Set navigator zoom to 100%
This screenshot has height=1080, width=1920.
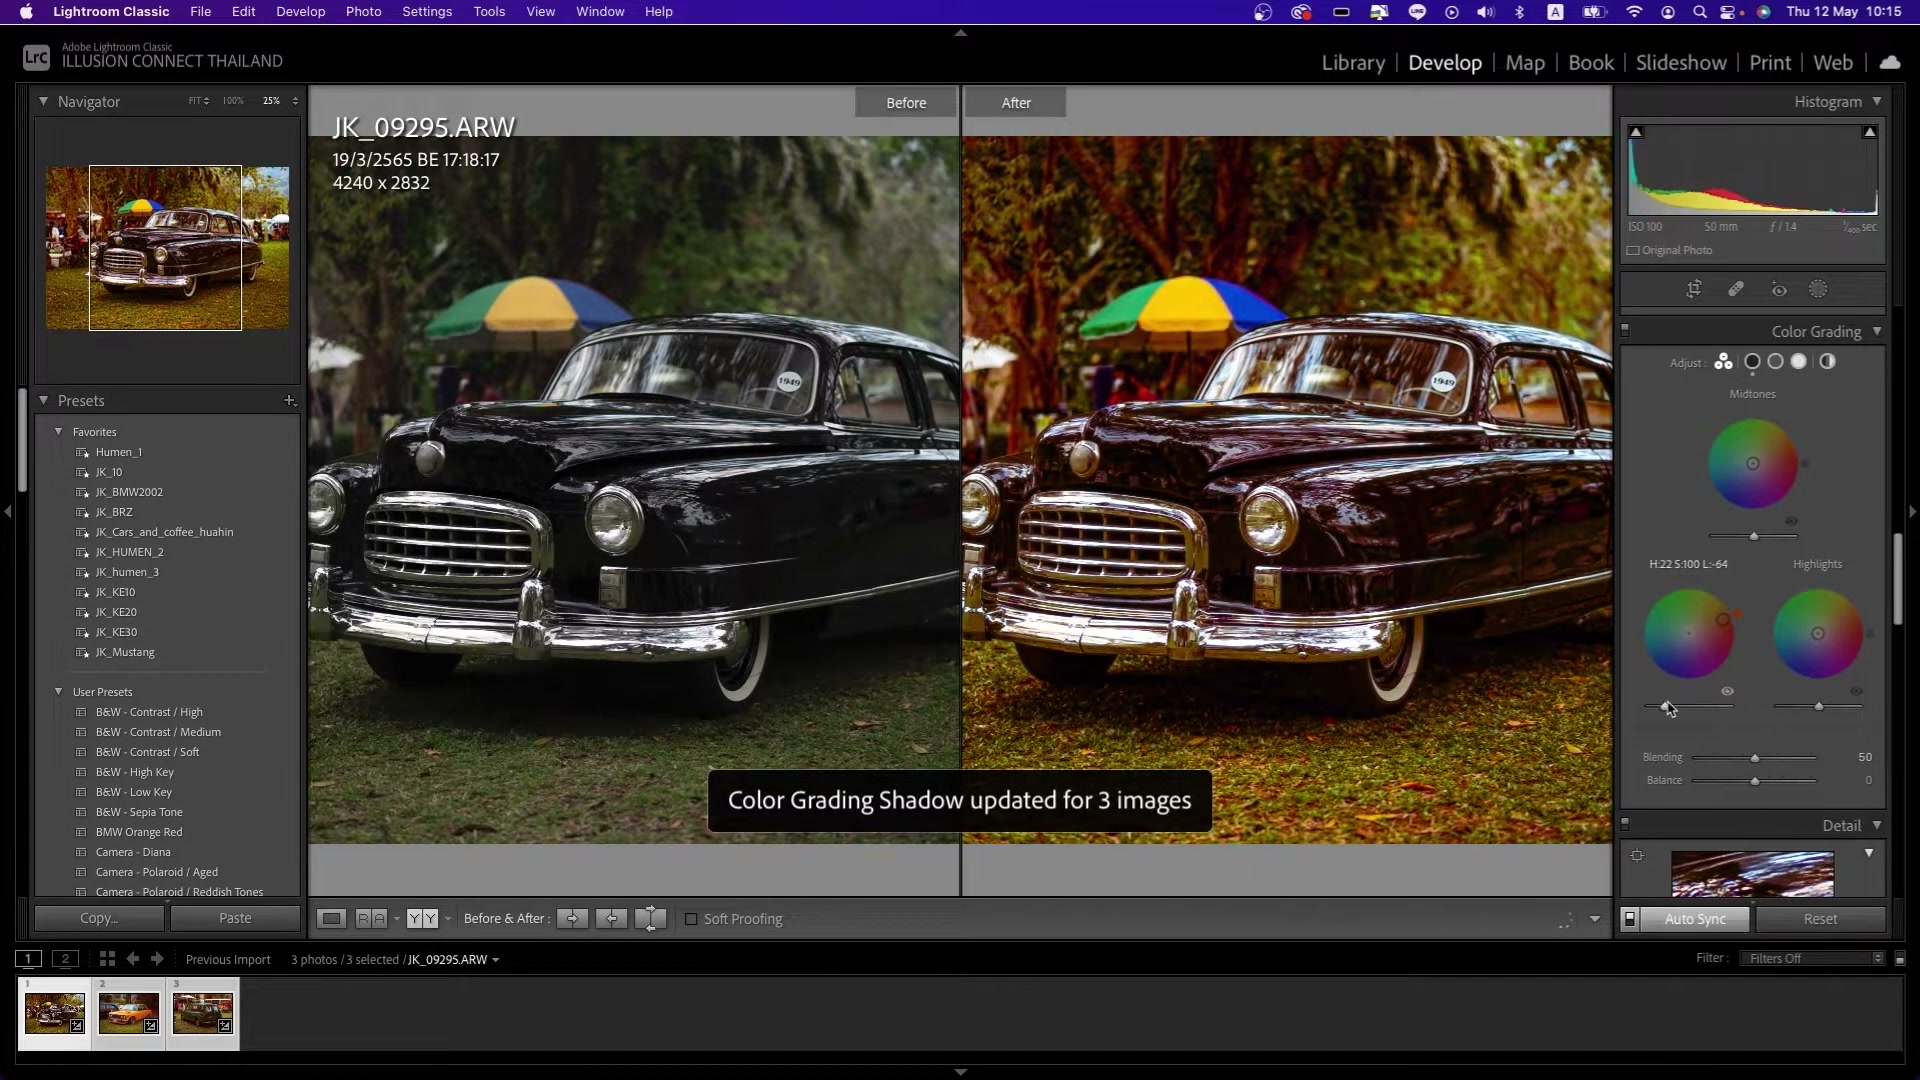tap(233, 101)
